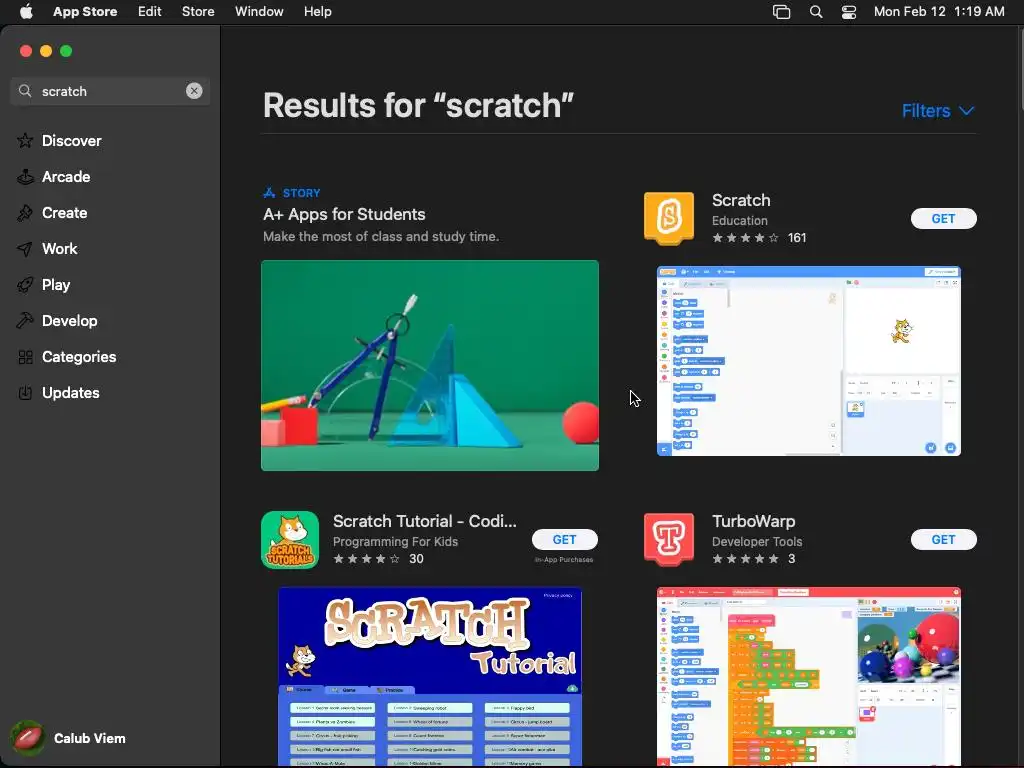The height and width of the screenshot is (768, 1024).
Task: Click the Categories grid icon
Action: (25, 357)
